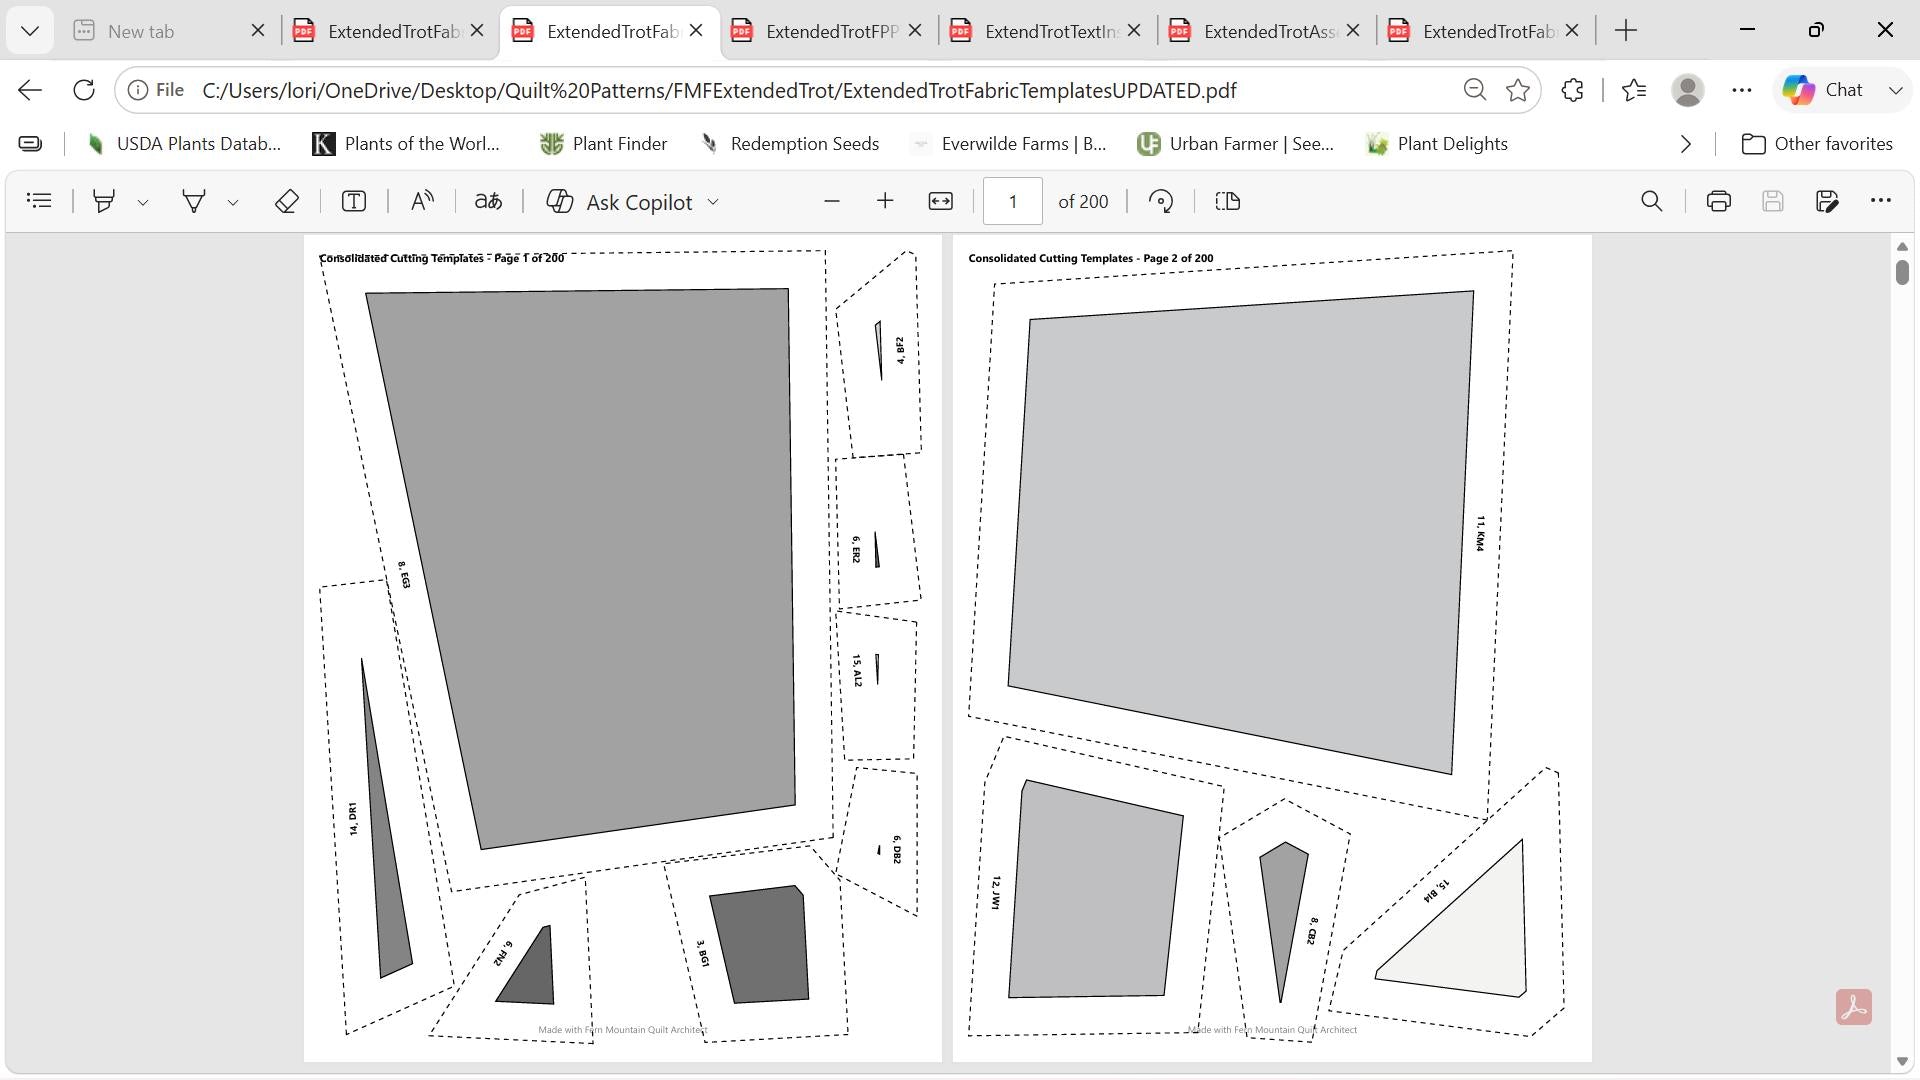The width and height of the screenshot is (1920, 1080).
Task: Toggle the page view layout icon
Action: pos(1228,201)
